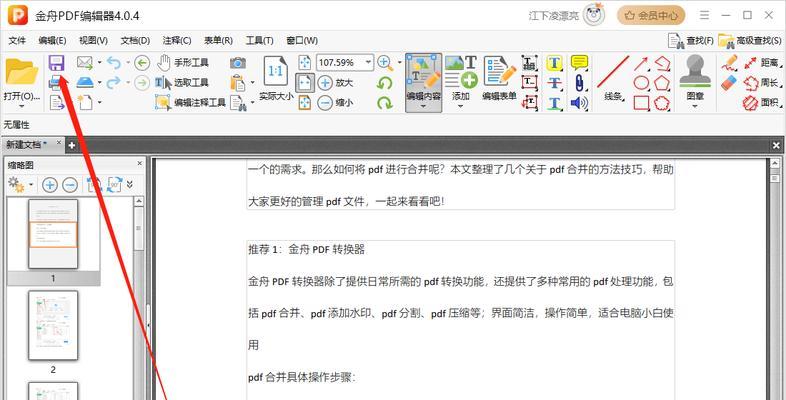The image size is (786, 400).
Task: Rotate view counterclockwise with green arrow
Action: (384, 83)
